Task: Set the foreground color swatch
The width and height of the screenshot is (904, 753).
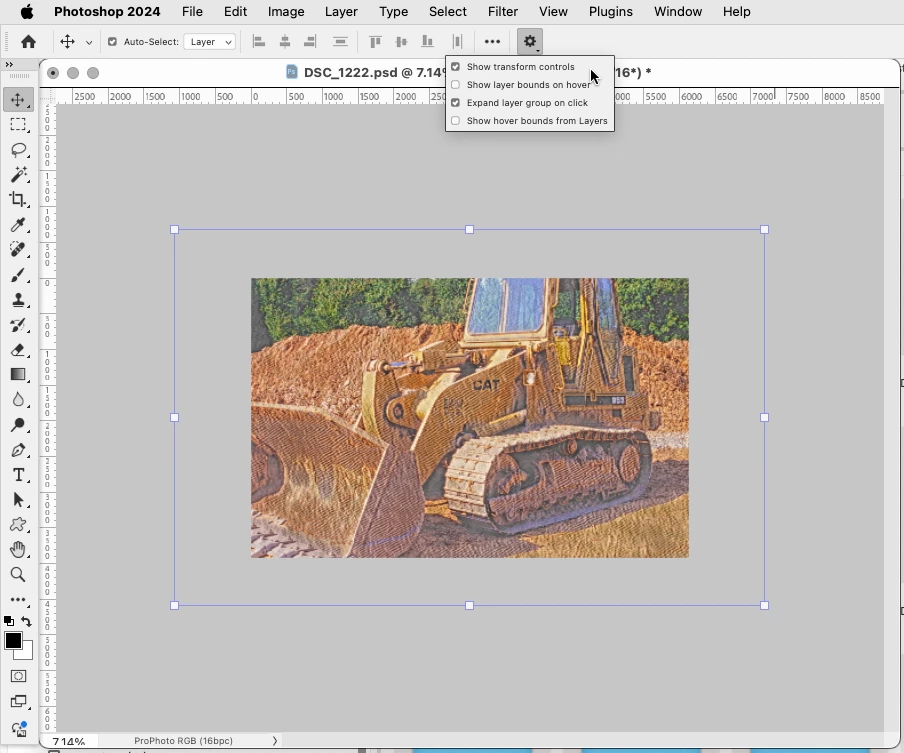Action: 13,640
